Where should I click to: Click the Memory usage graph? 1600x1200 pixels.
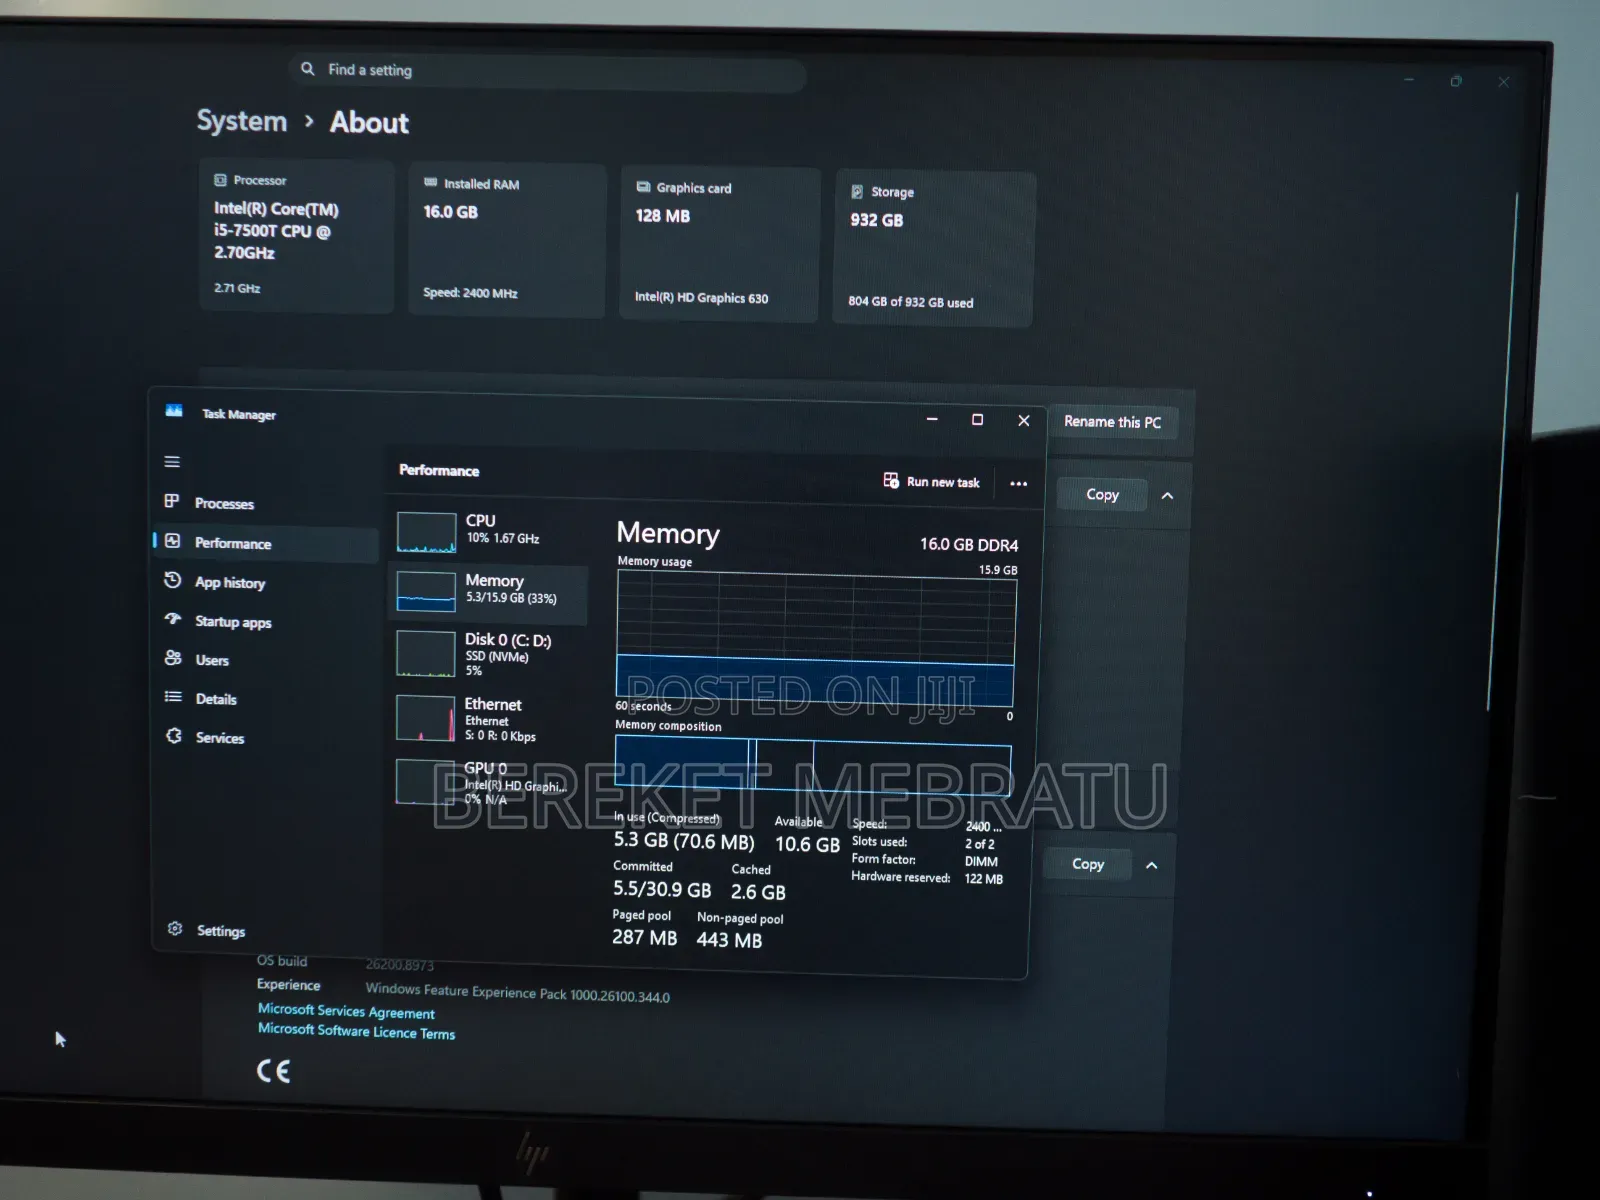coord(816,640)
